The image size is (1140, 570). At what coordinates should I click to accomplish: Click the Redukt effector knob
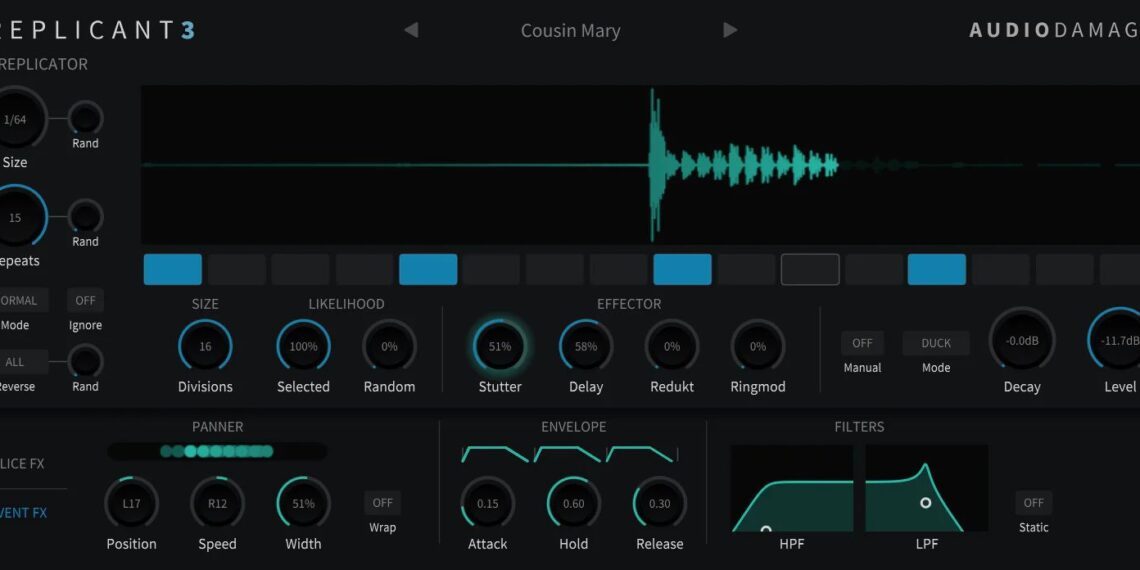(x=672, y=347)
